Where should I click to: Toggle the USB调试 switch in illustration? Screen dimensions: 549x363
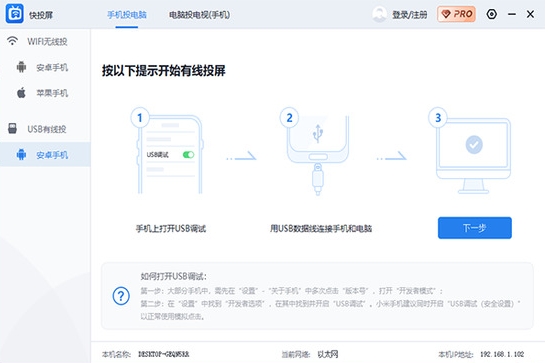(188, 154)
